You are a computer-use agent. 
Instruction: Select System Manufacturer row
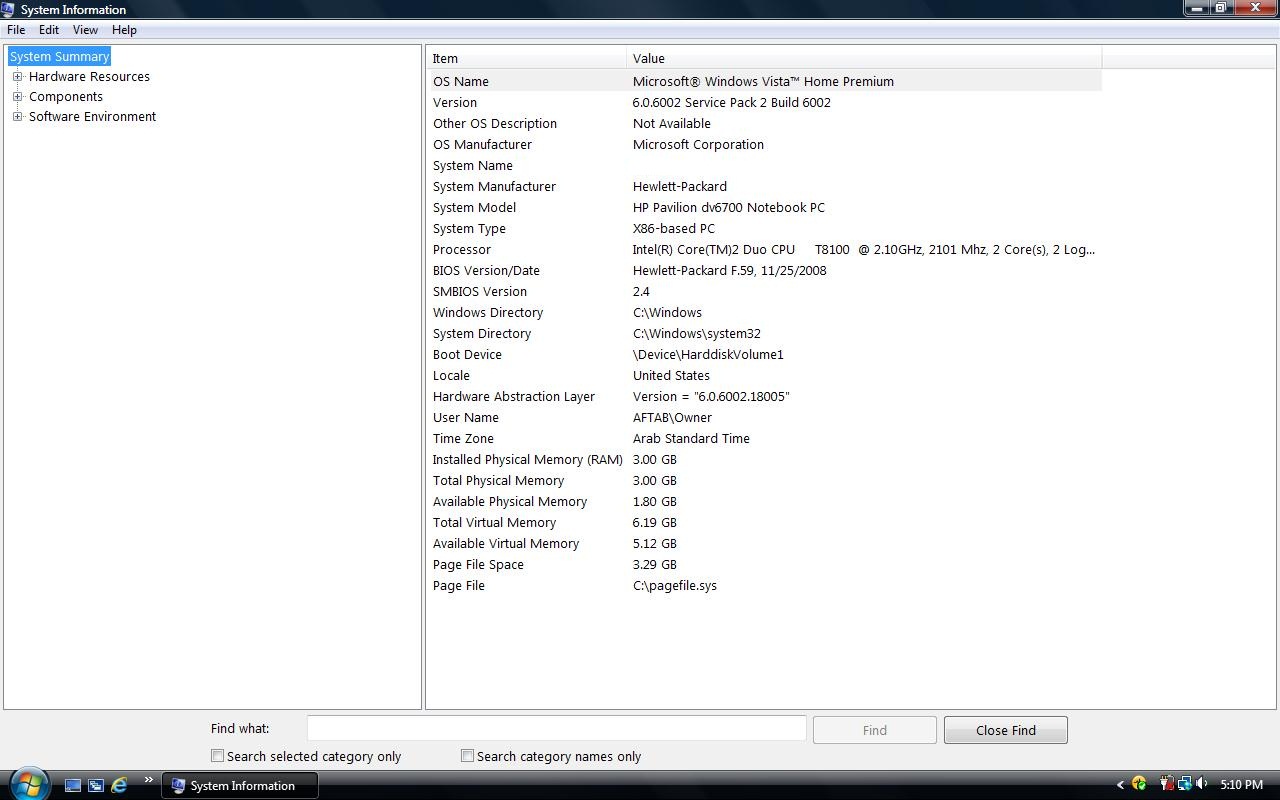(765, 186)
